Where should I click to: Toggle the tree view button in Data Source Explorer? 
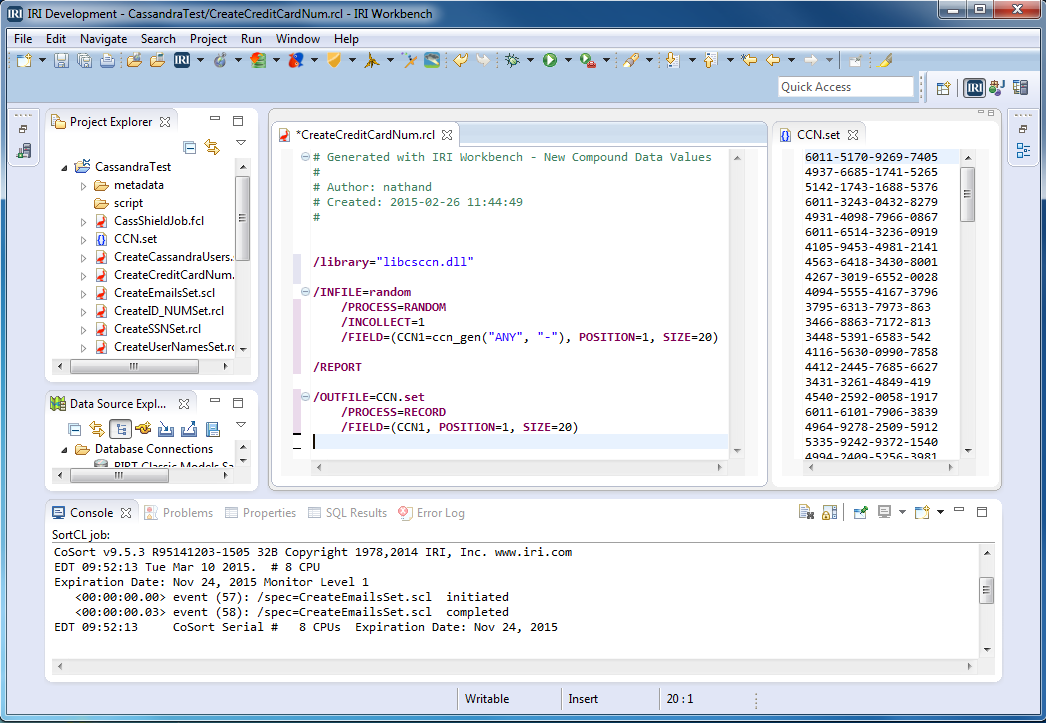pos(120,429)
